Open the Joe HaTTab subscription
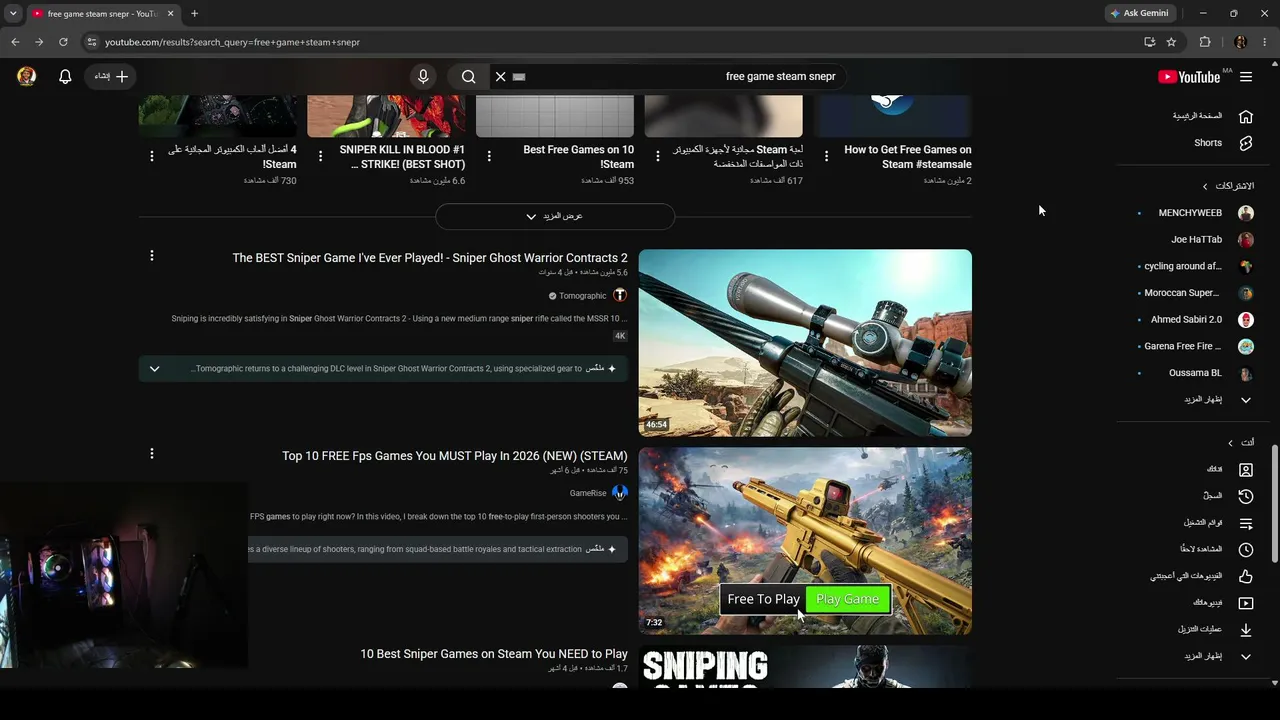The image size is (1280, 720). click(x=1196, y=240)
